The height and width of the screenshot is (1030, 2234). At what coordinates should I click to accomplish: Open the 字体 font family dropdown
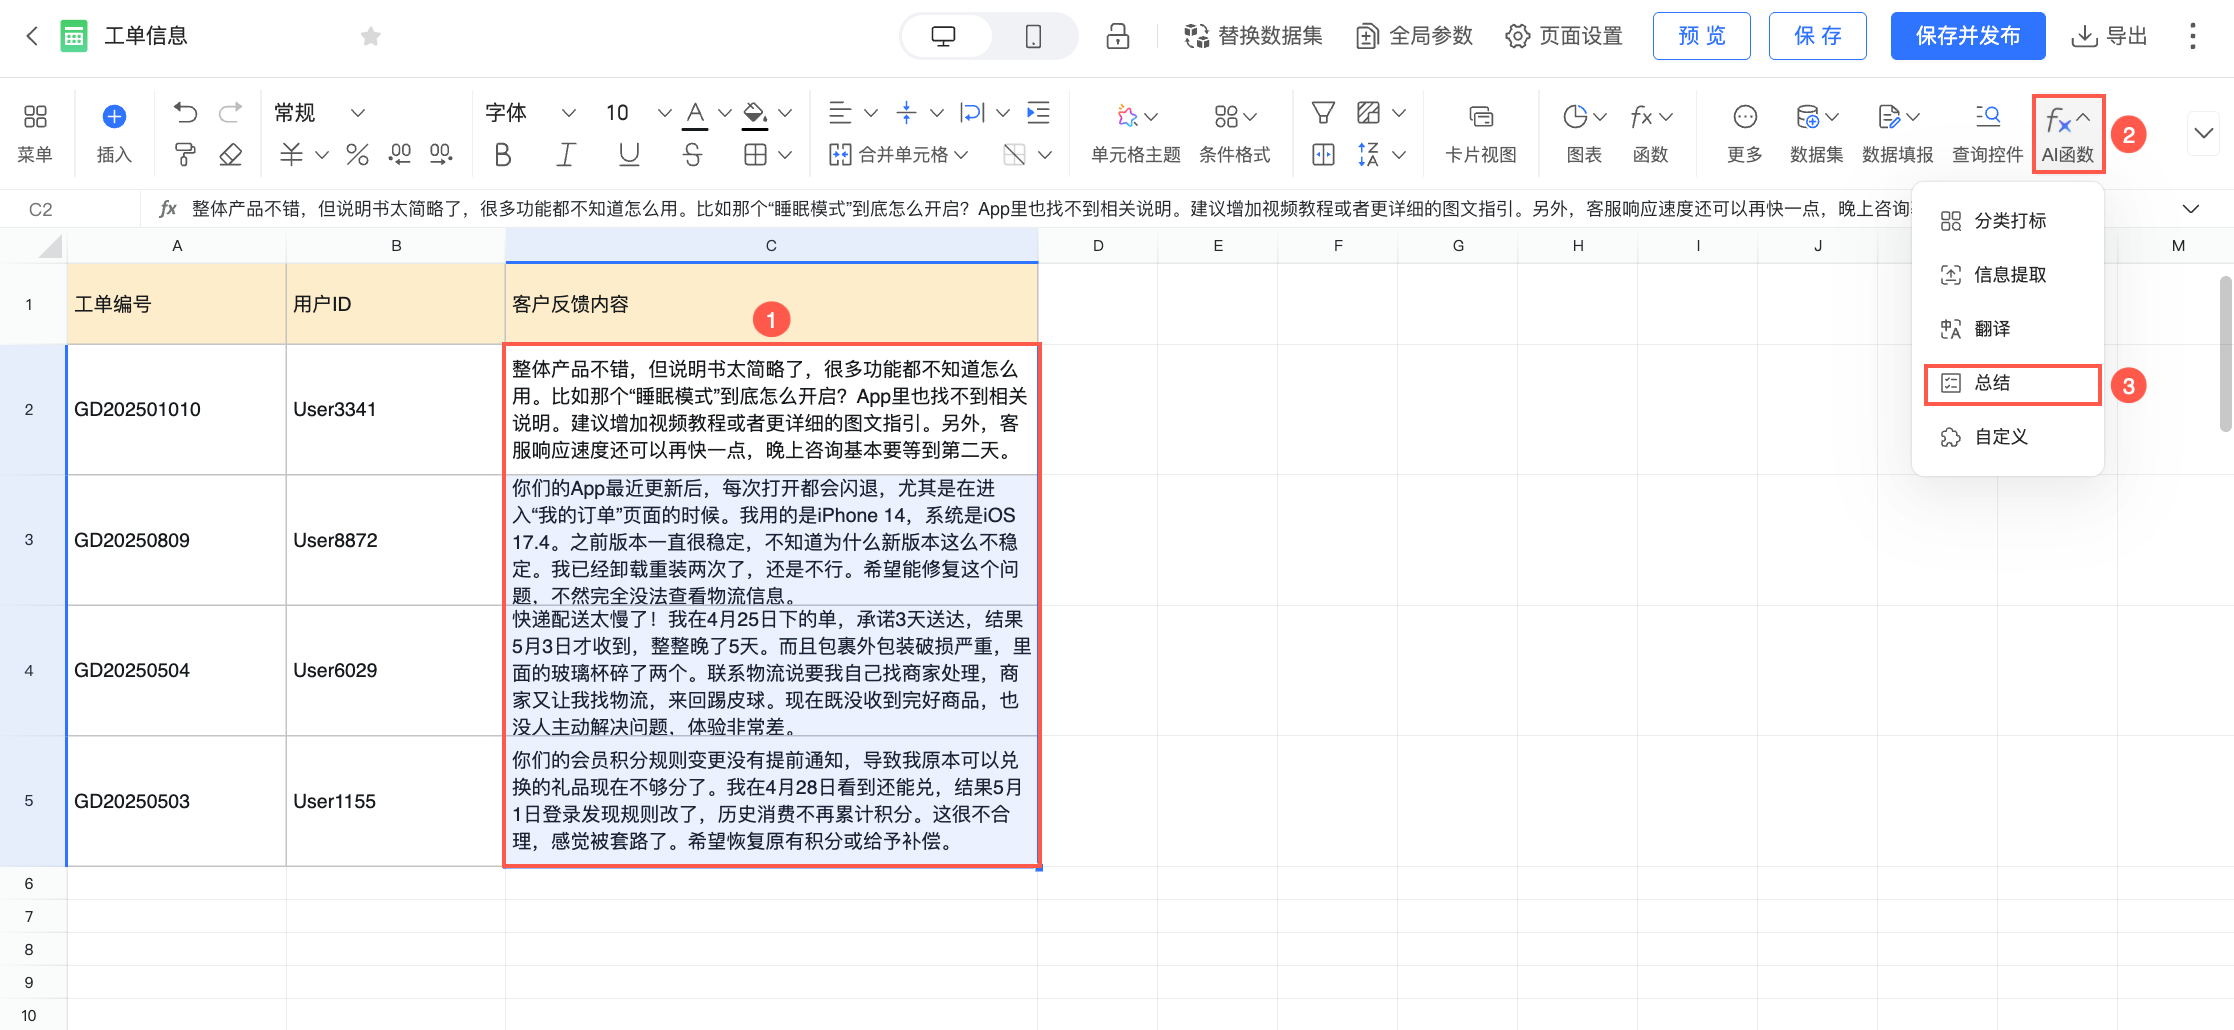(x=531, y=113)
